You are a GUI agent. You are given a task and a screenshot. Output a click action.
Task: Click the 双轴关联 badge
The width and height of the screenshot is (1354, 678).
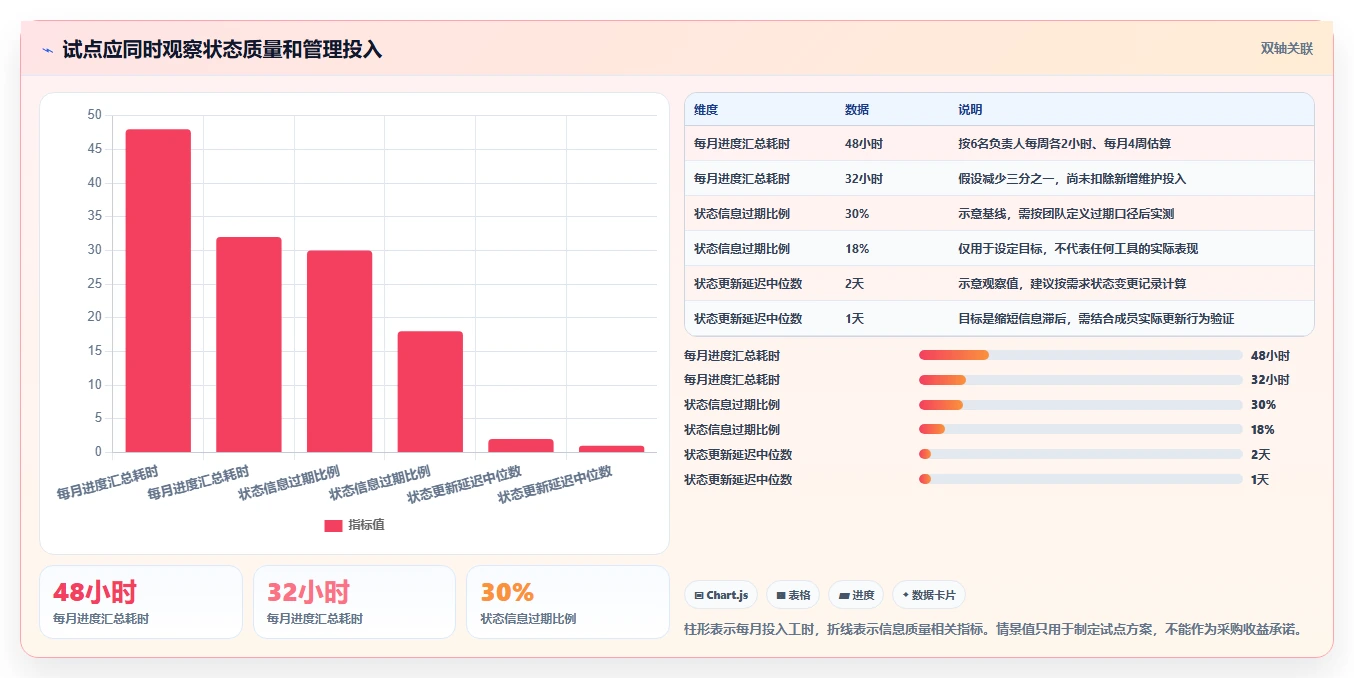click(1286, 48)
